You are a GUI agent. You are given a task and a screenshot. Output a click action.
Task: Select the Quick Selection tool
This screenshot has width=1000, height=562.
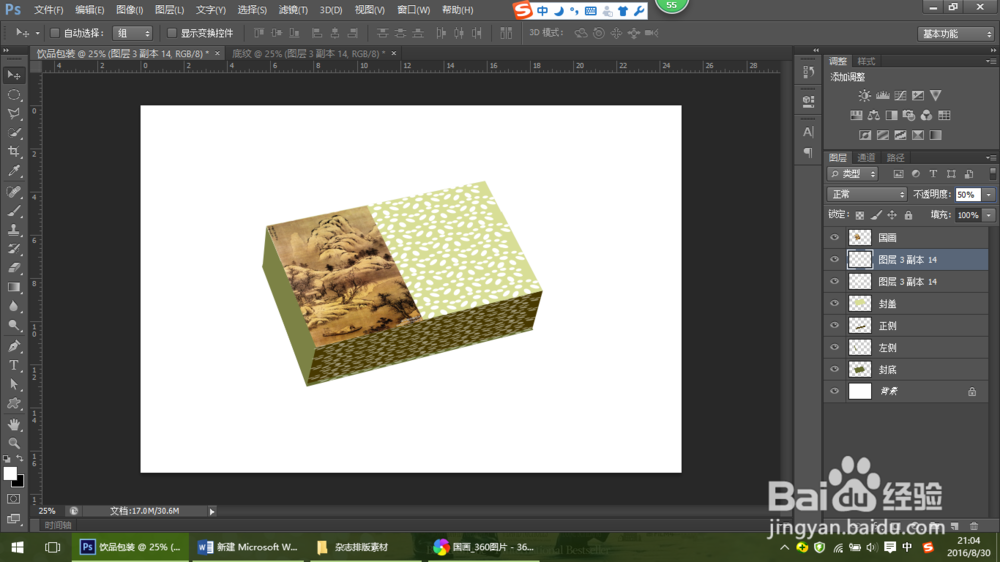coord(14,133)
